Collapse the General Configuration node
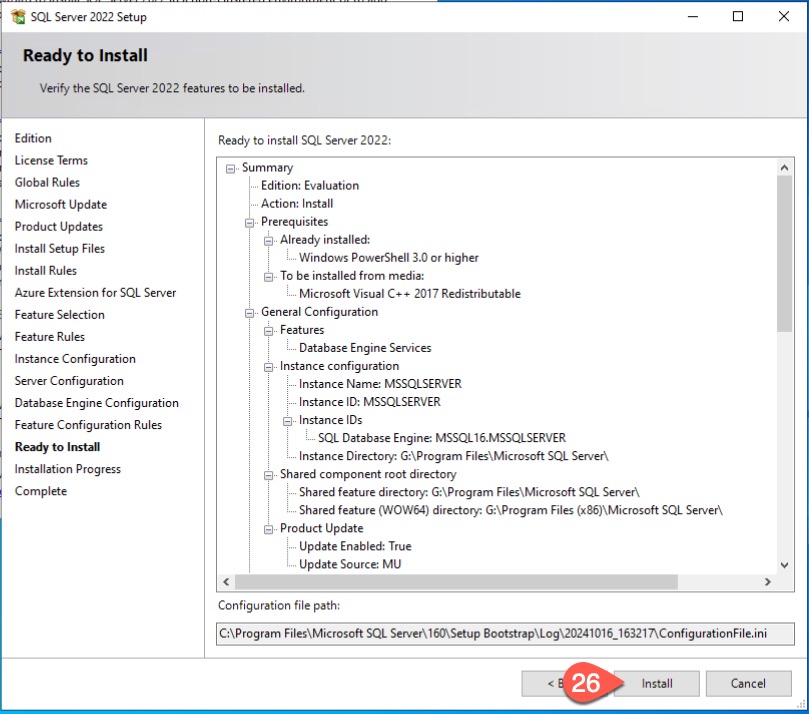 point(250,312)
